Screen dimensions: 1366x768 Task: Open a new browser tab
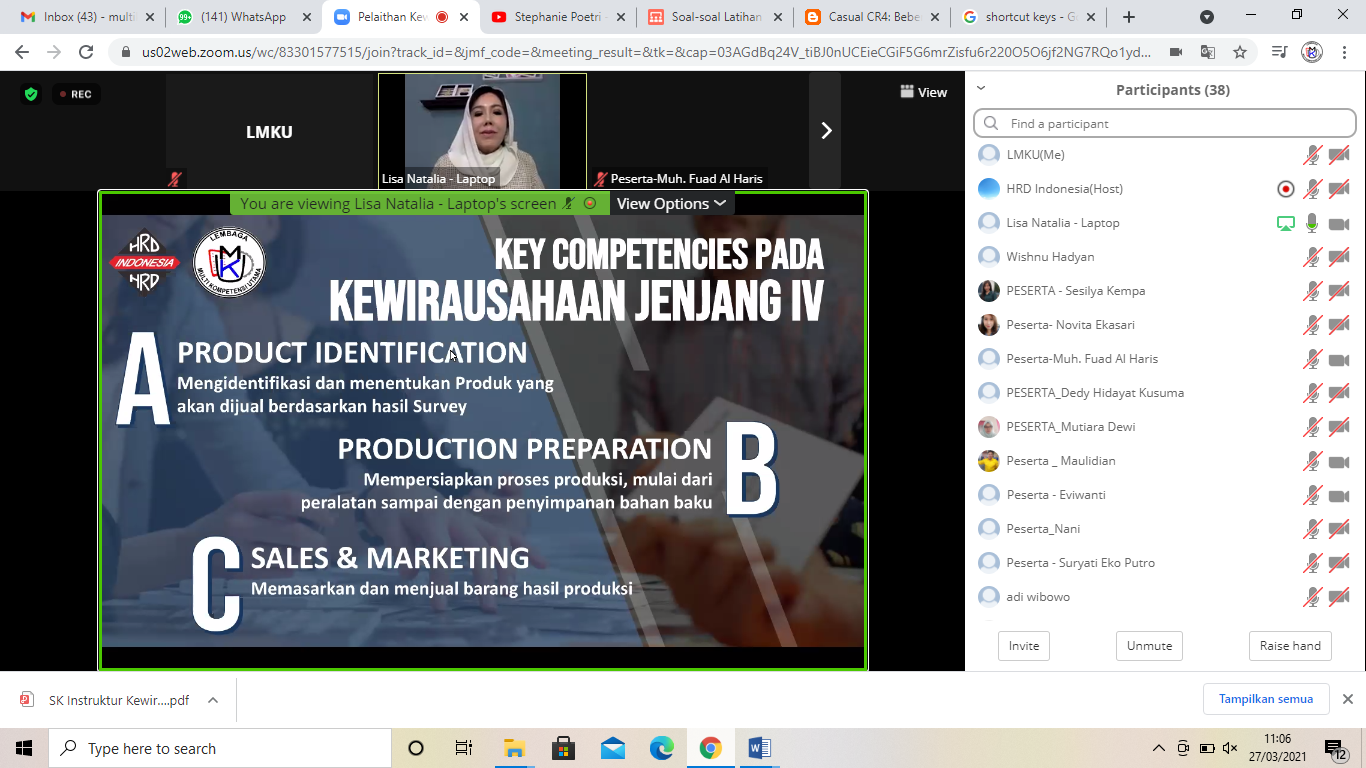(1129, 17)
